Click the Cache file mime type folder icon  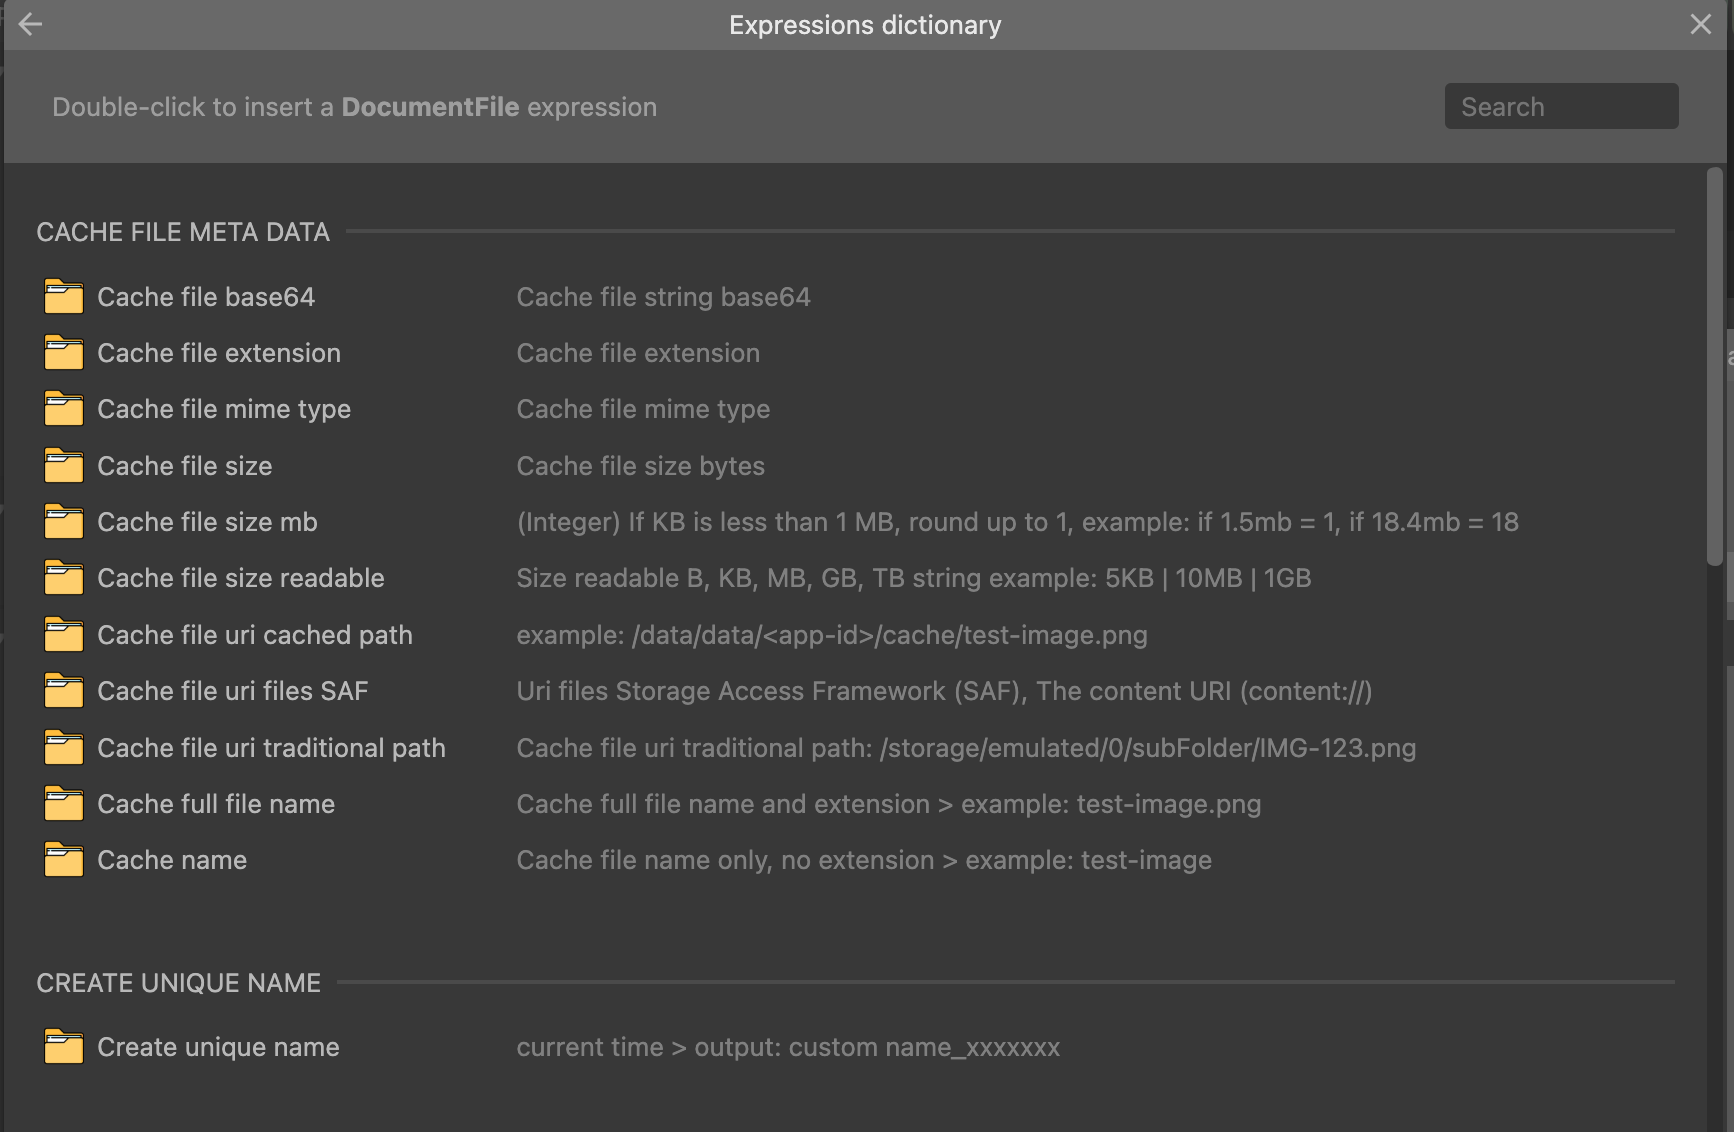(x=64, y=409)
